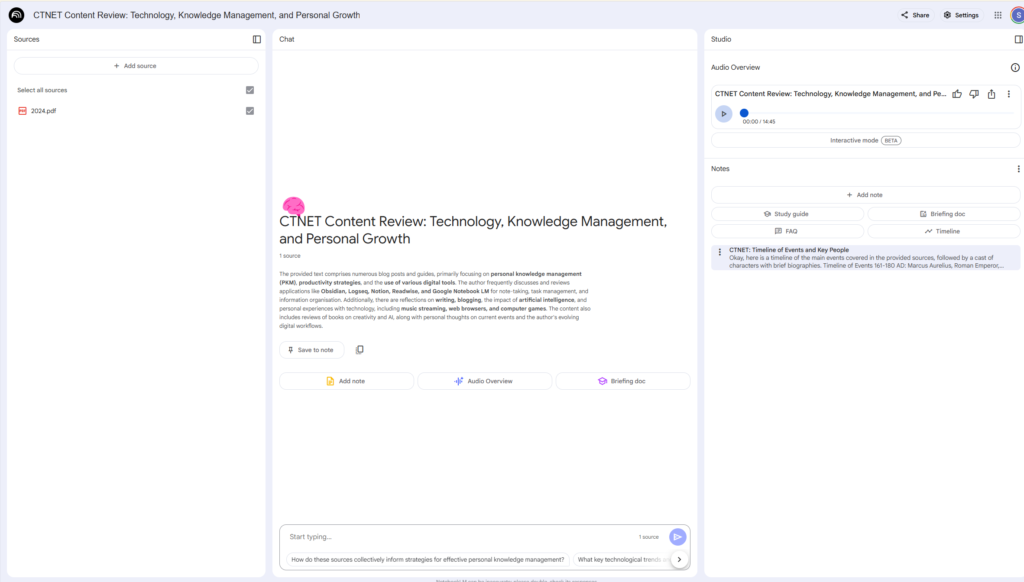Click the Add source button
This screenshot has height=582, width=1024.
point(135,66)
